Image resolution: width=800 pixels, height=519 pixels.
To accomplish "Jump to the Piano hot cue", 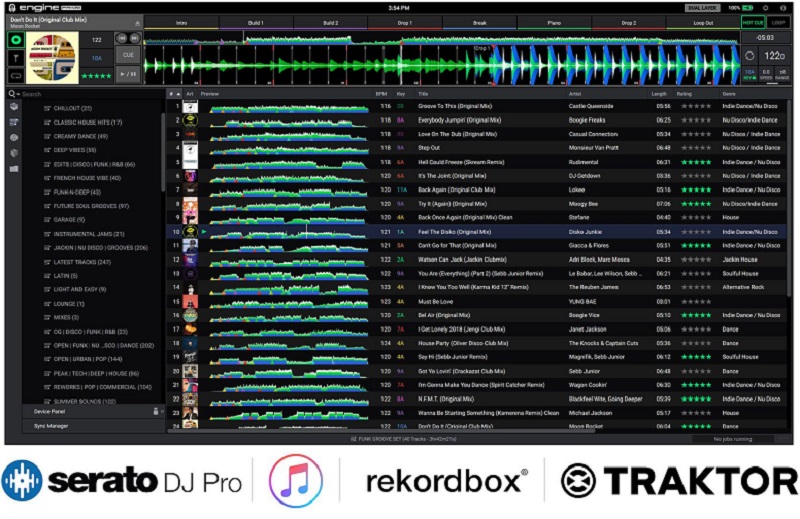I will point(554,23).
